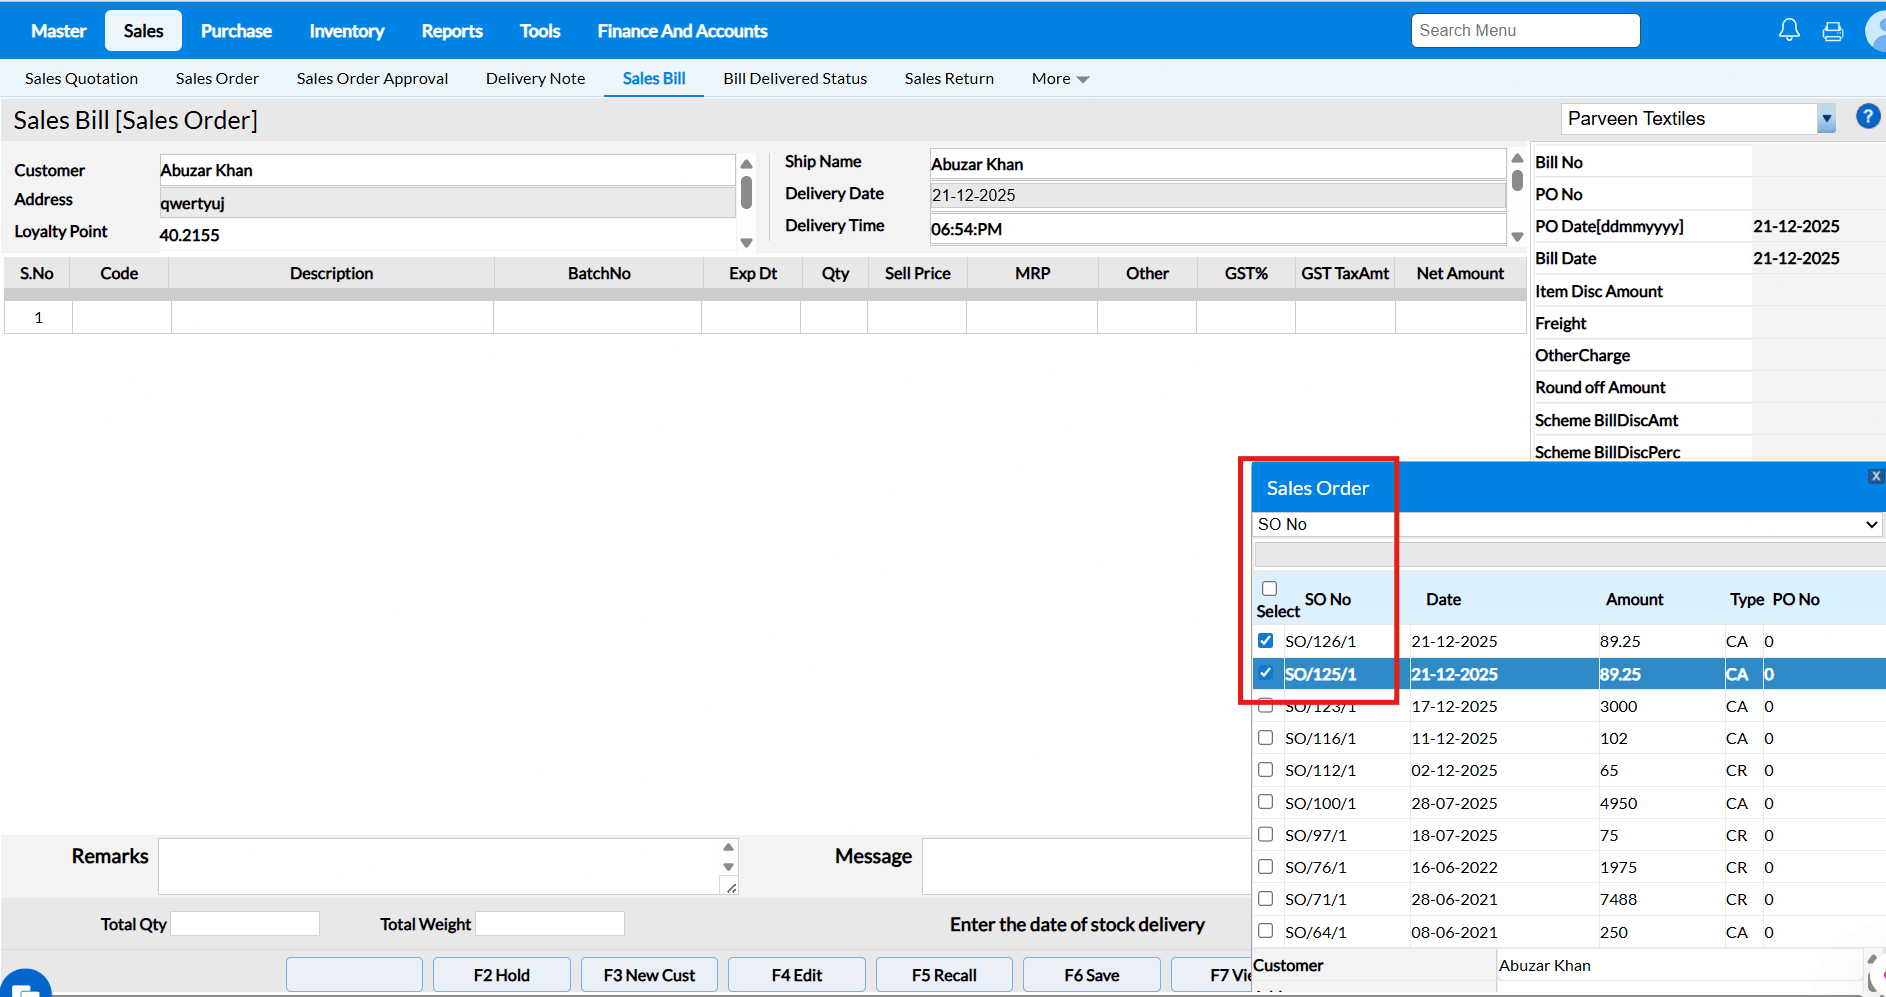This screenshot has height=997, width=1886.
Task: Click the printer icon in header
Action: coord(1832,32)
